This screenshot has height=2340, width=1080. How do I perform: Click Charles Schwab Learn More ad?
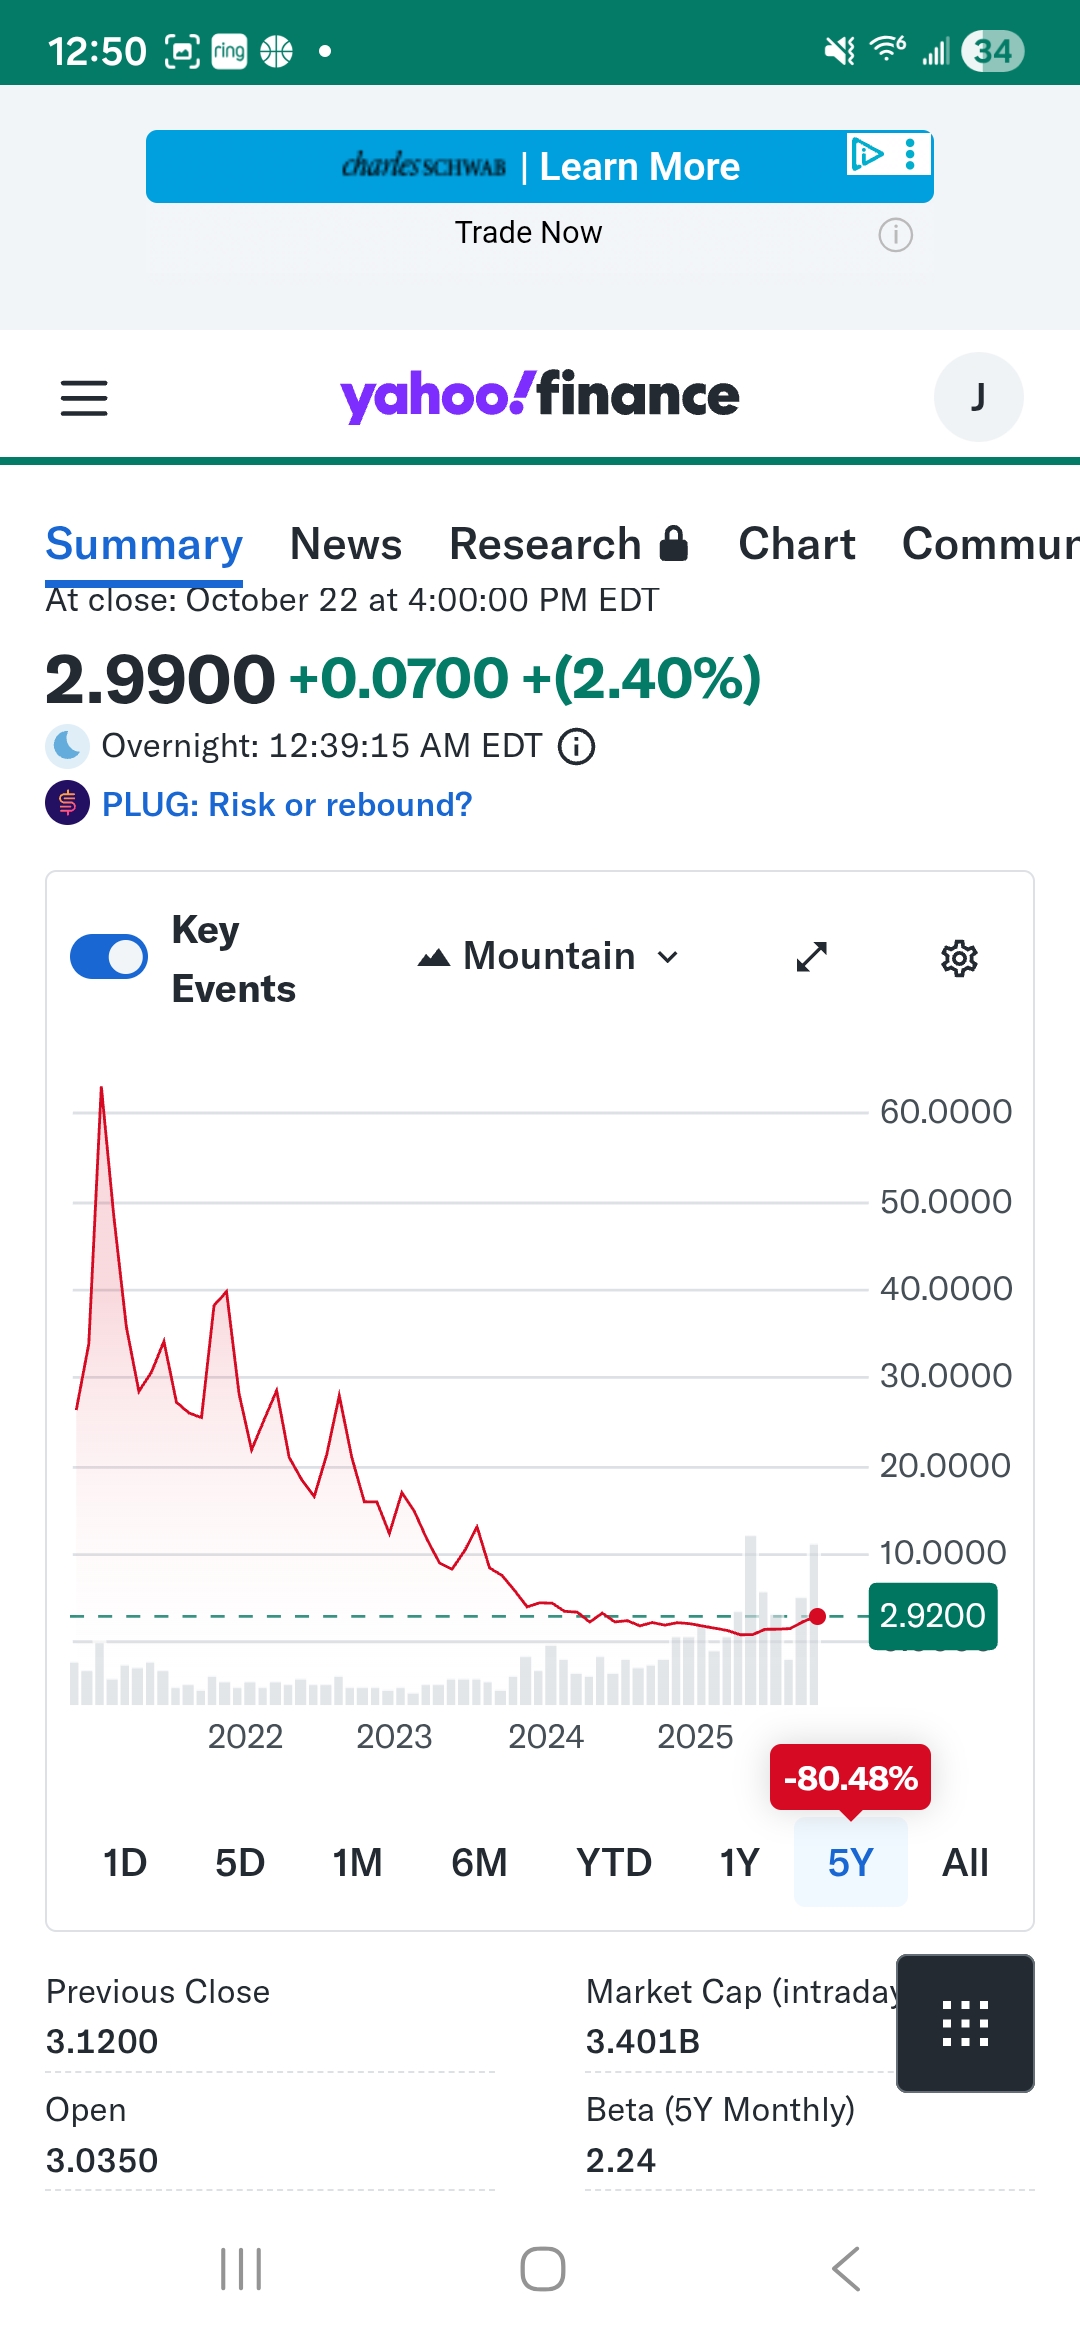(x=540, y=166)
